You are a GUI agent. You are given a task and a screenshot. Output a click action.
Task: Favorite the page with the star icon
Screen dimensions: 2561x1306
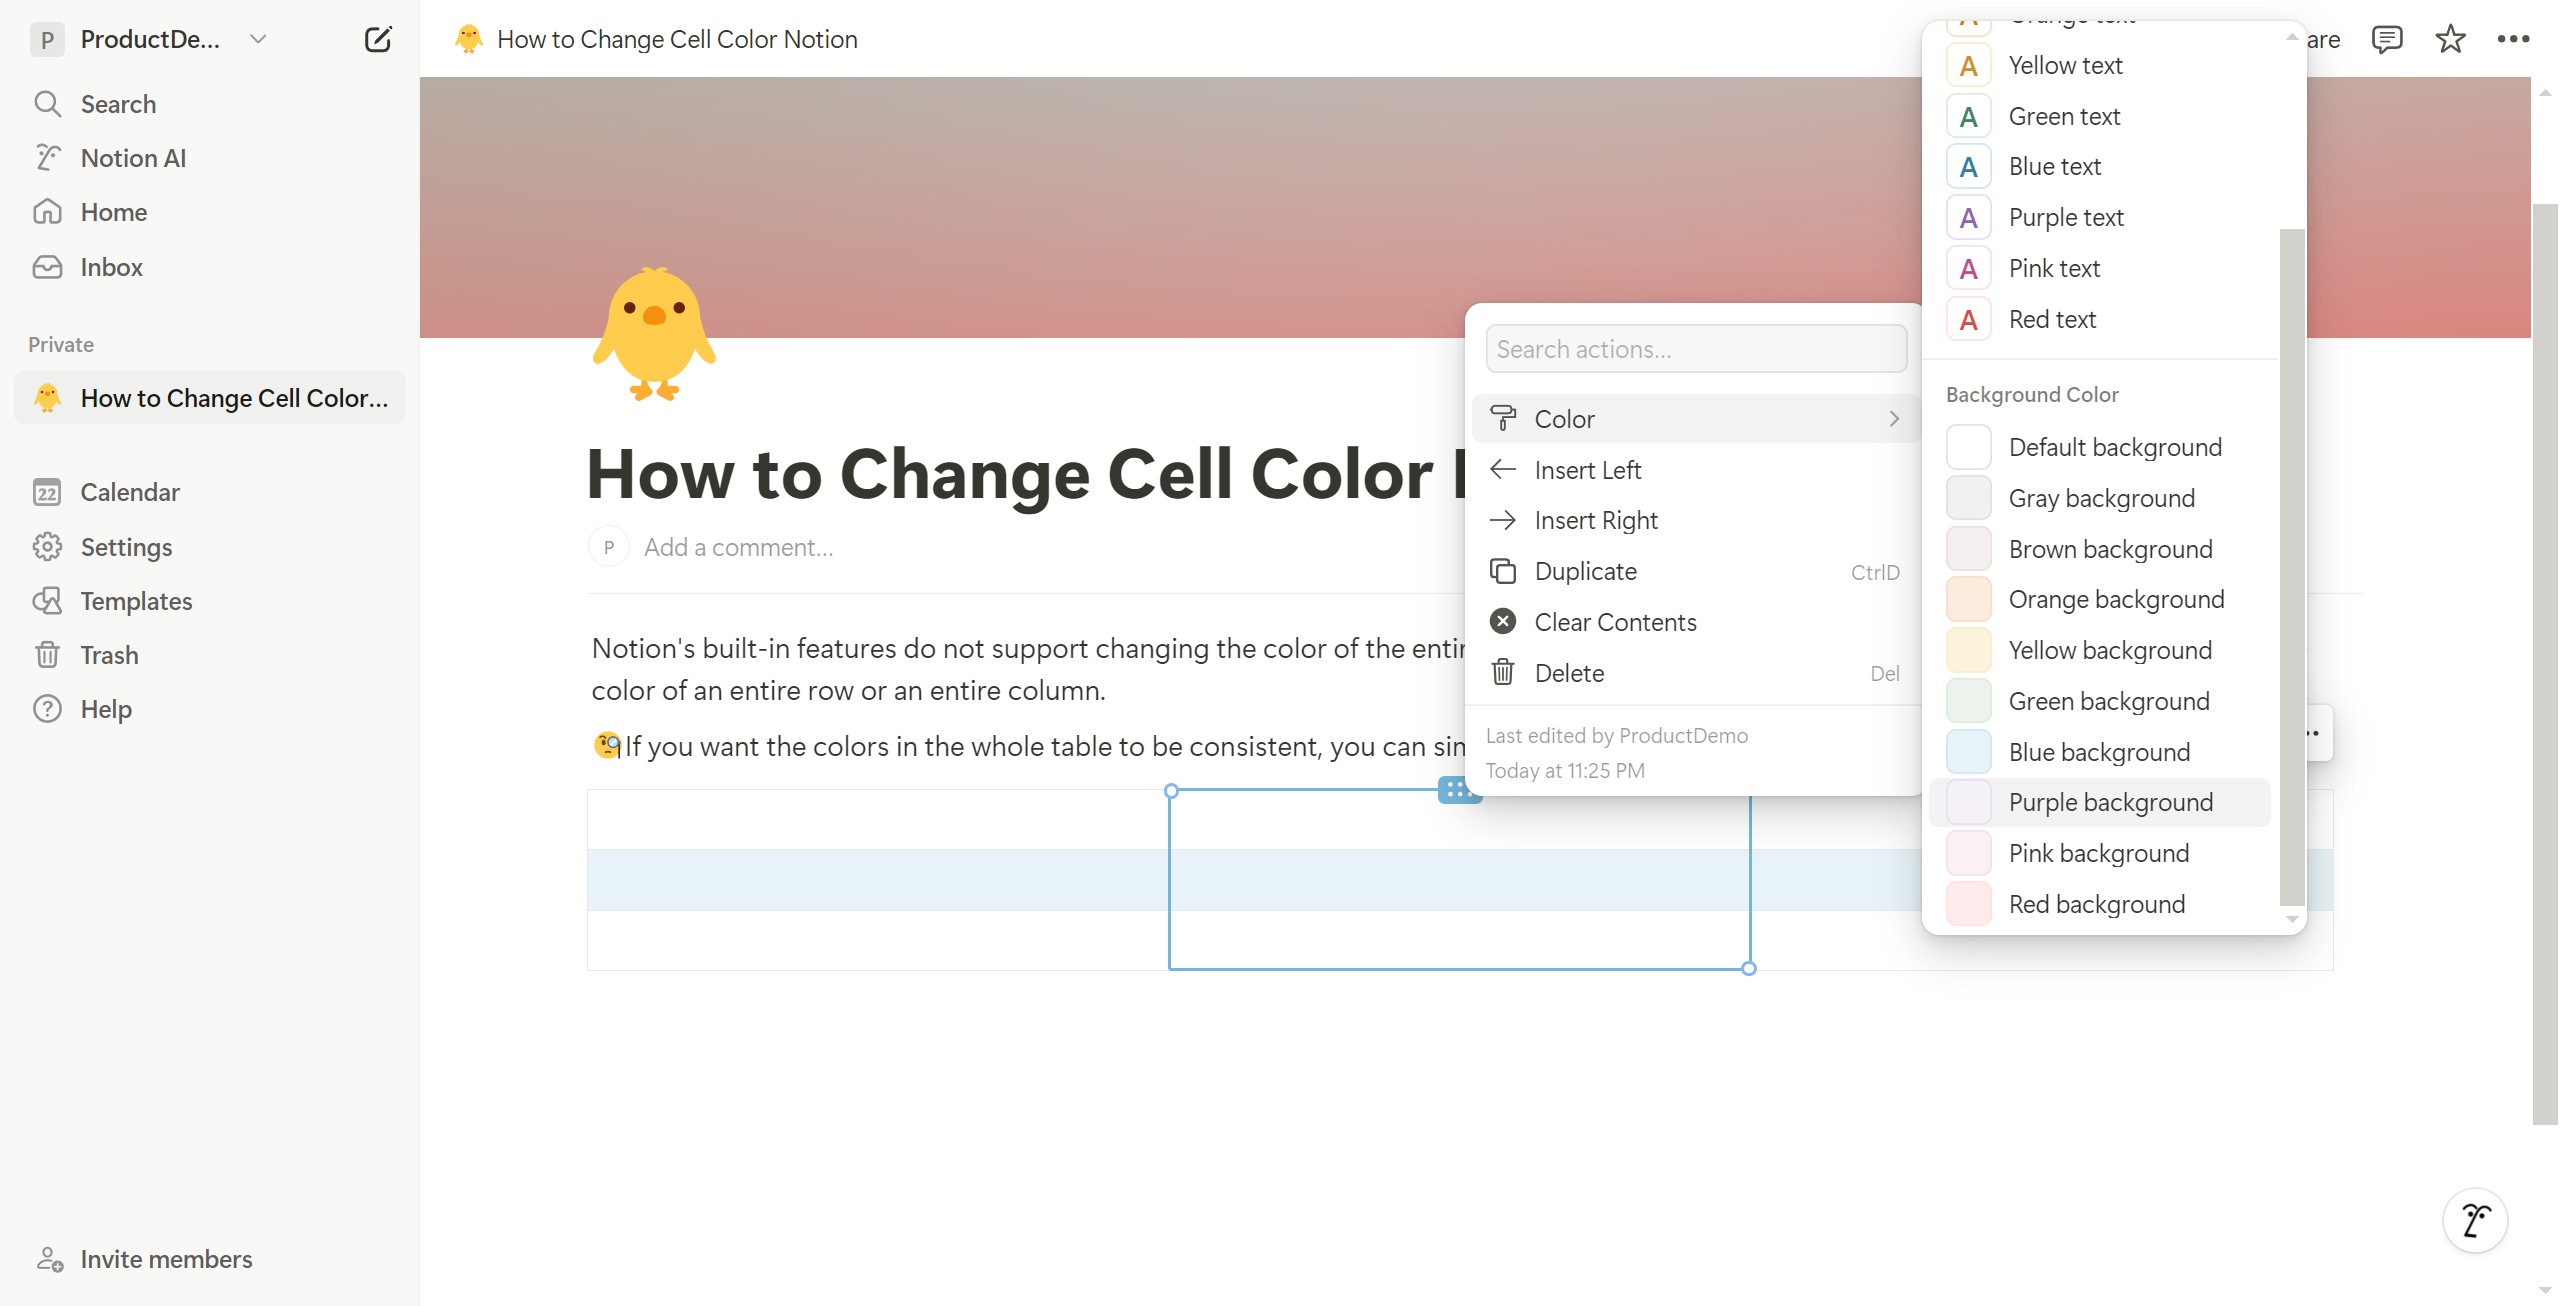point(2450,39)
